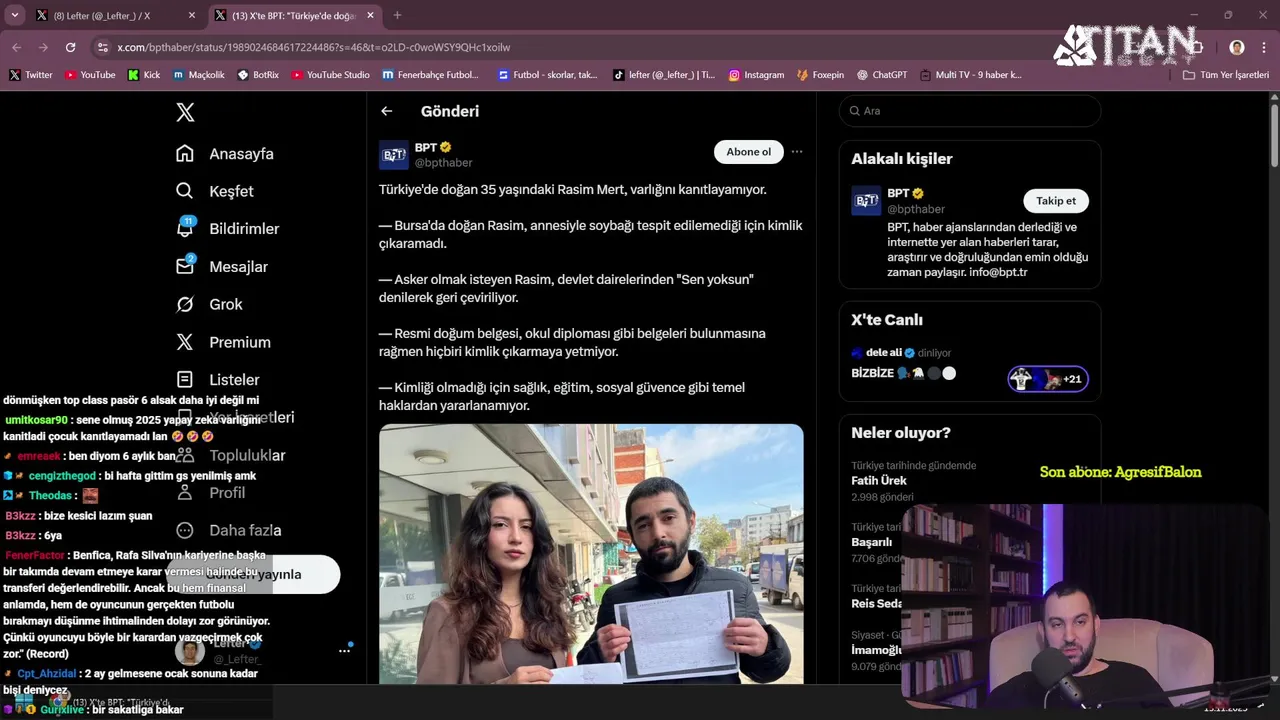Viewport: 1280px width, 720px height.
Task: Open Fenerbahçe Futbol bookmark
Action: click(431, 75)
